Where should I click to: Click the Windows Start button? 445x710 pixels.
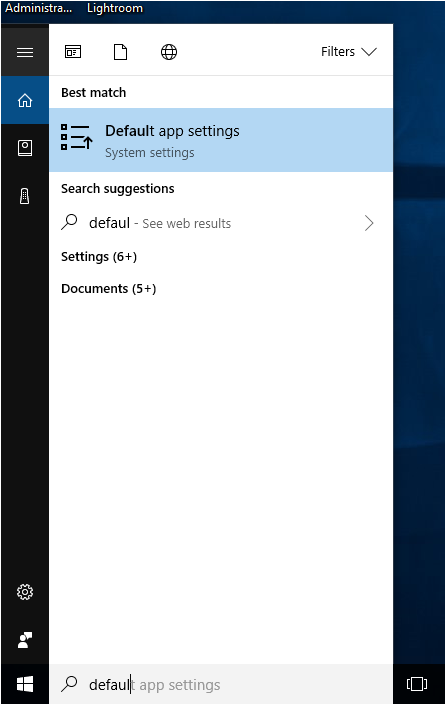tap(25, 684)
